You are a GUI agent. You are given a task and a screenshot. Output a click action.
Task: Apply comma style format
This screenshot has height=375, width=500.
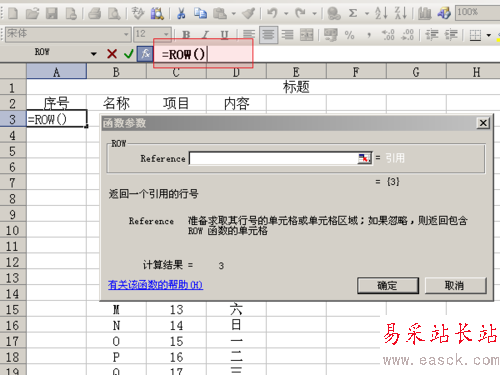(369, 34)
